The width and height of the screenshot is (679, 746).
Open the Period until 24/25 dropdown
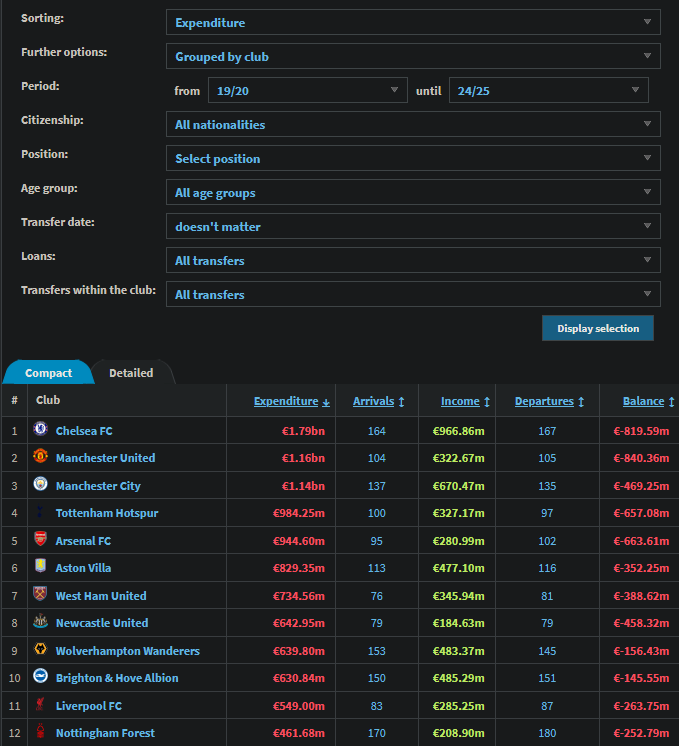(x=549, y=90)
